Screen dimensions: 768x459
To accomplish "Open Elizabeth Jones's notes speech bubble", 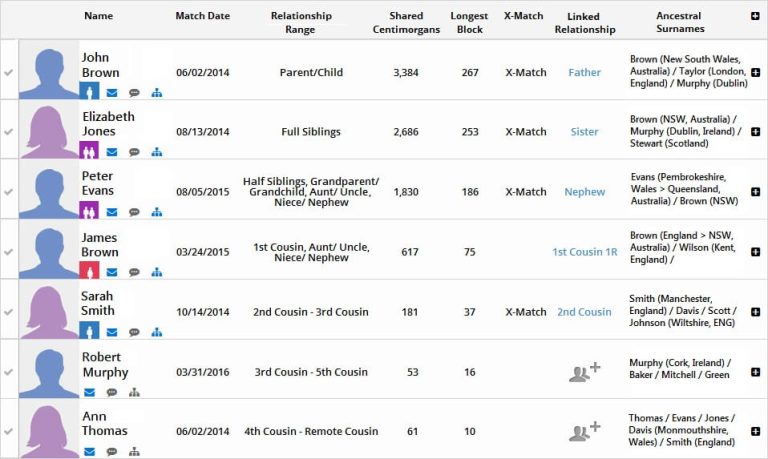I will click(134, 153).
